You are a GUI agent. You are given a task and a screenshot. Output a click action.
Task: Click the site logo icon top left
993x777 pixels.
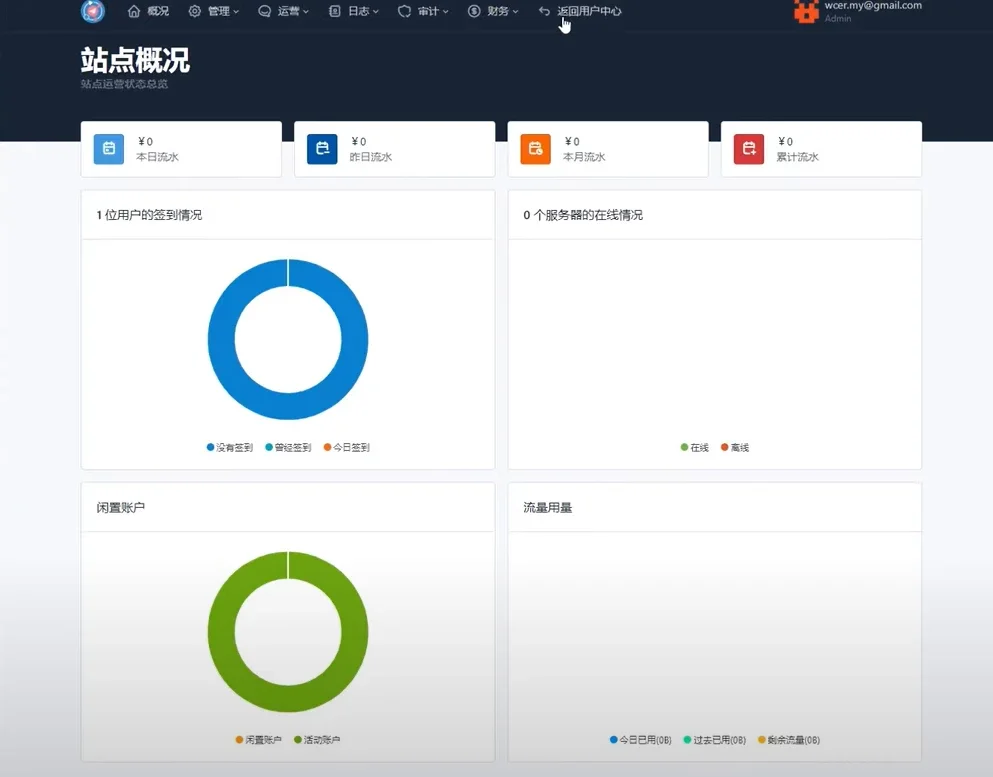93,11
